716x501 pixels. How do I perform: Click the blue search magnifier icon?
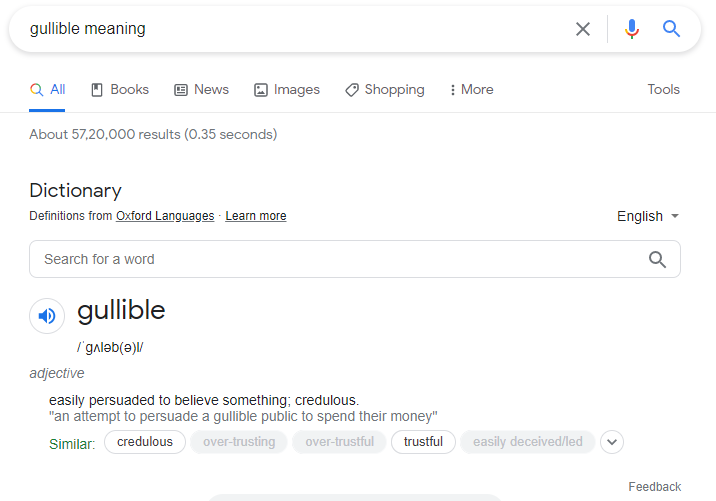672,29
